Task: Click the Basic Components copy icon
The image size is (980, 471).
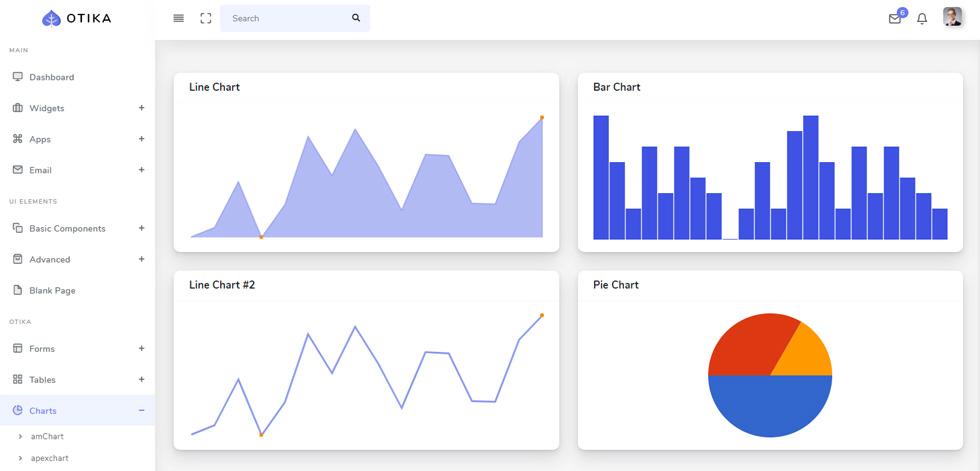Action: pyautogui.click(x=18, y=228)
